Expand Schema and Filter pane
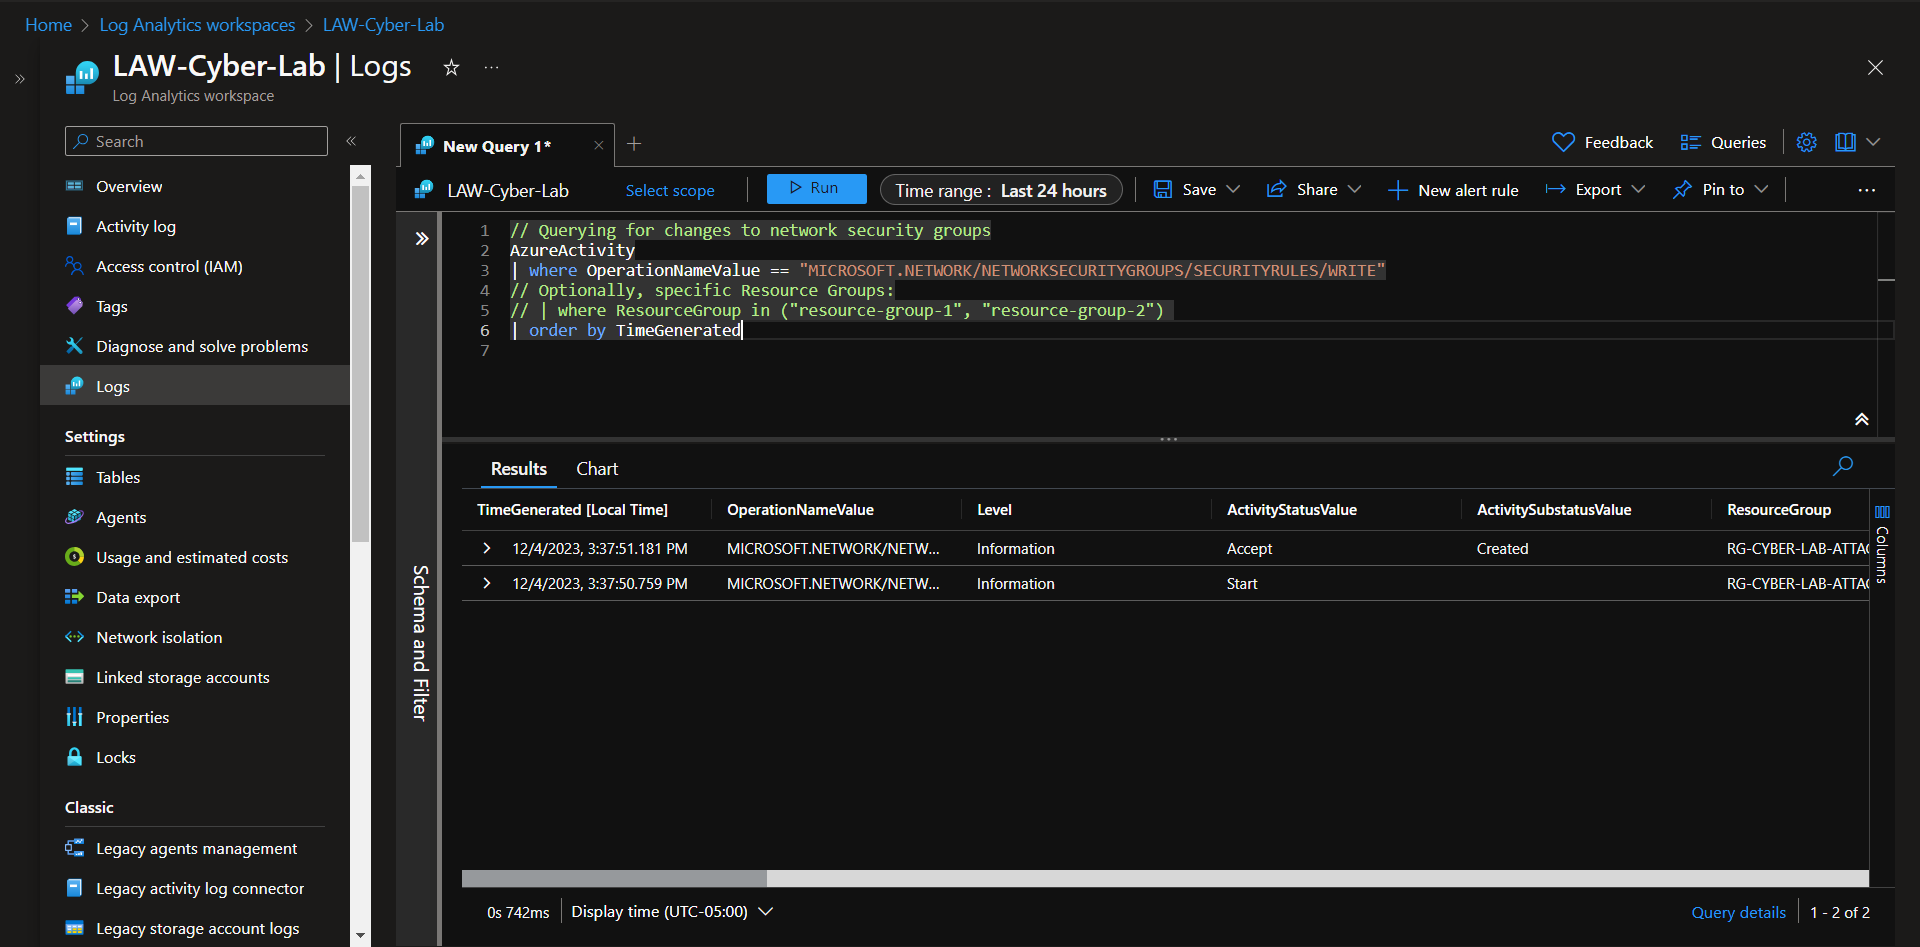Viewport: 1920px width, 947px height. [422, 238]
